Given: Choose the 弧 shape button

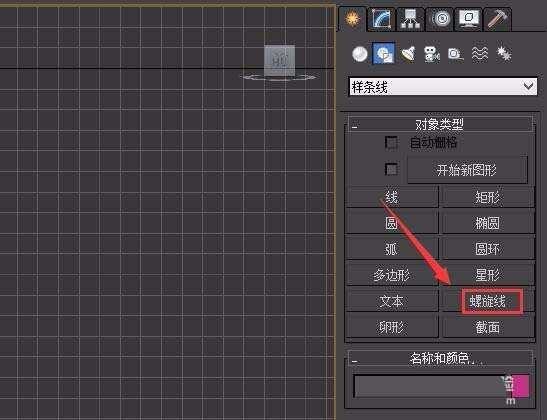Looking at the screenshot, I should pyautogui.click(x=392, y=249).
